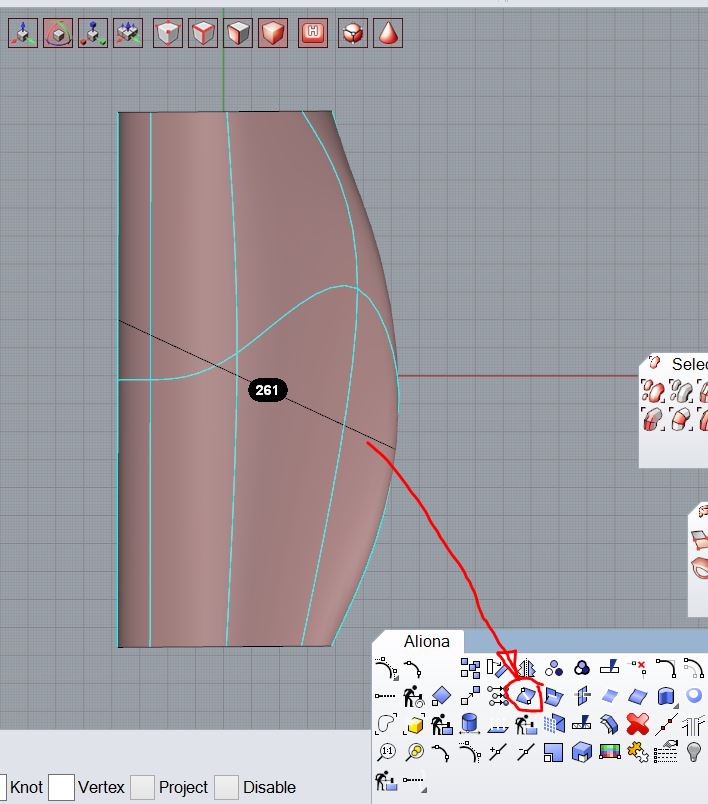Click the remove knot minus-line icon
Screen dimensions: 708x804
(x=525, y=752)
